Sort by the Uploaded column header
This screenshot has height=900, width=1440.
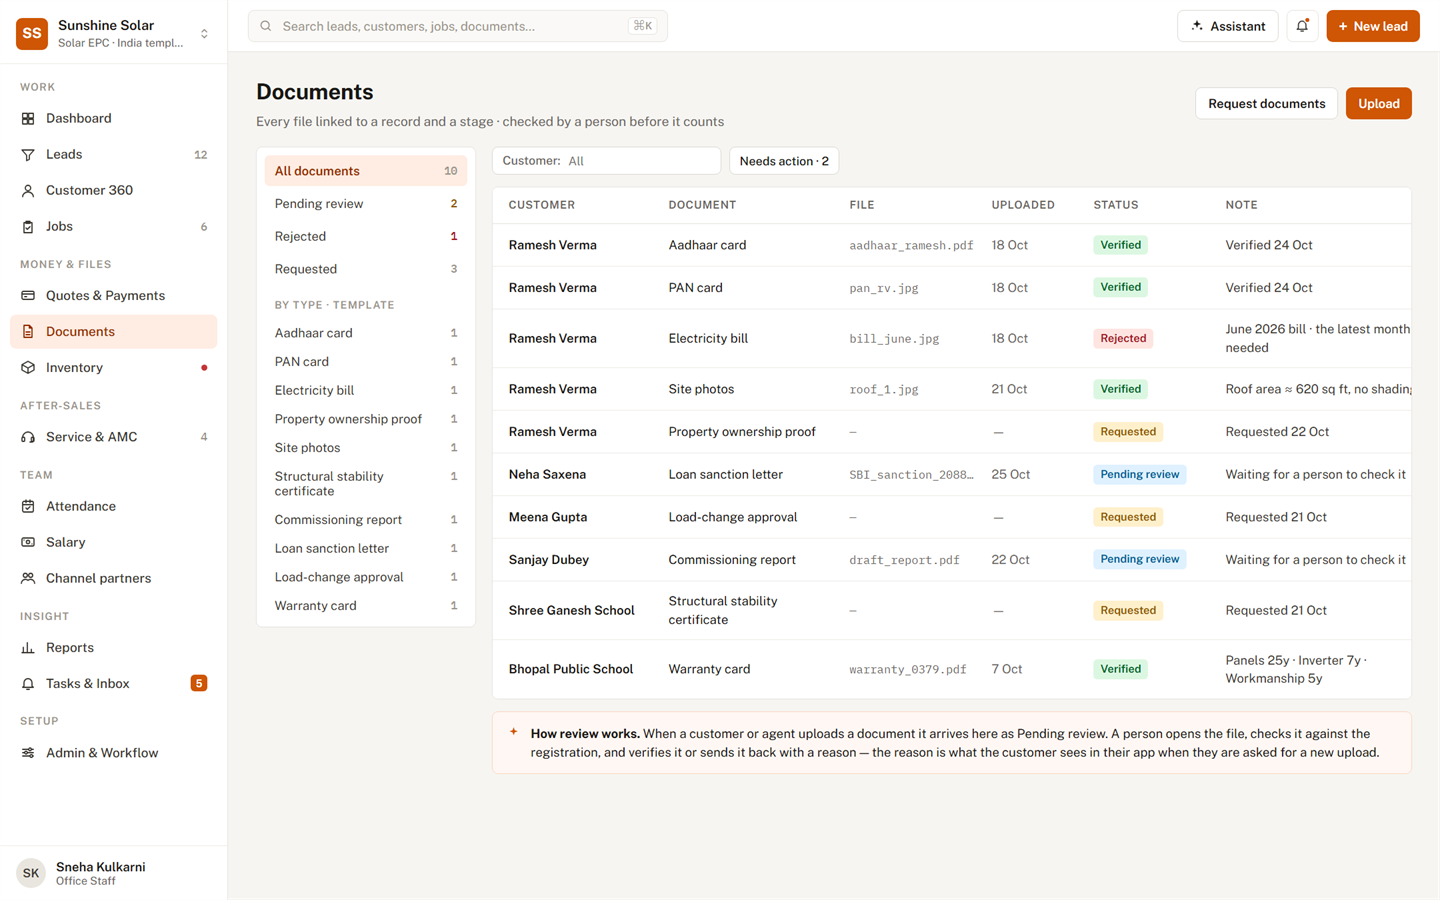click(x=1023, y=205)
